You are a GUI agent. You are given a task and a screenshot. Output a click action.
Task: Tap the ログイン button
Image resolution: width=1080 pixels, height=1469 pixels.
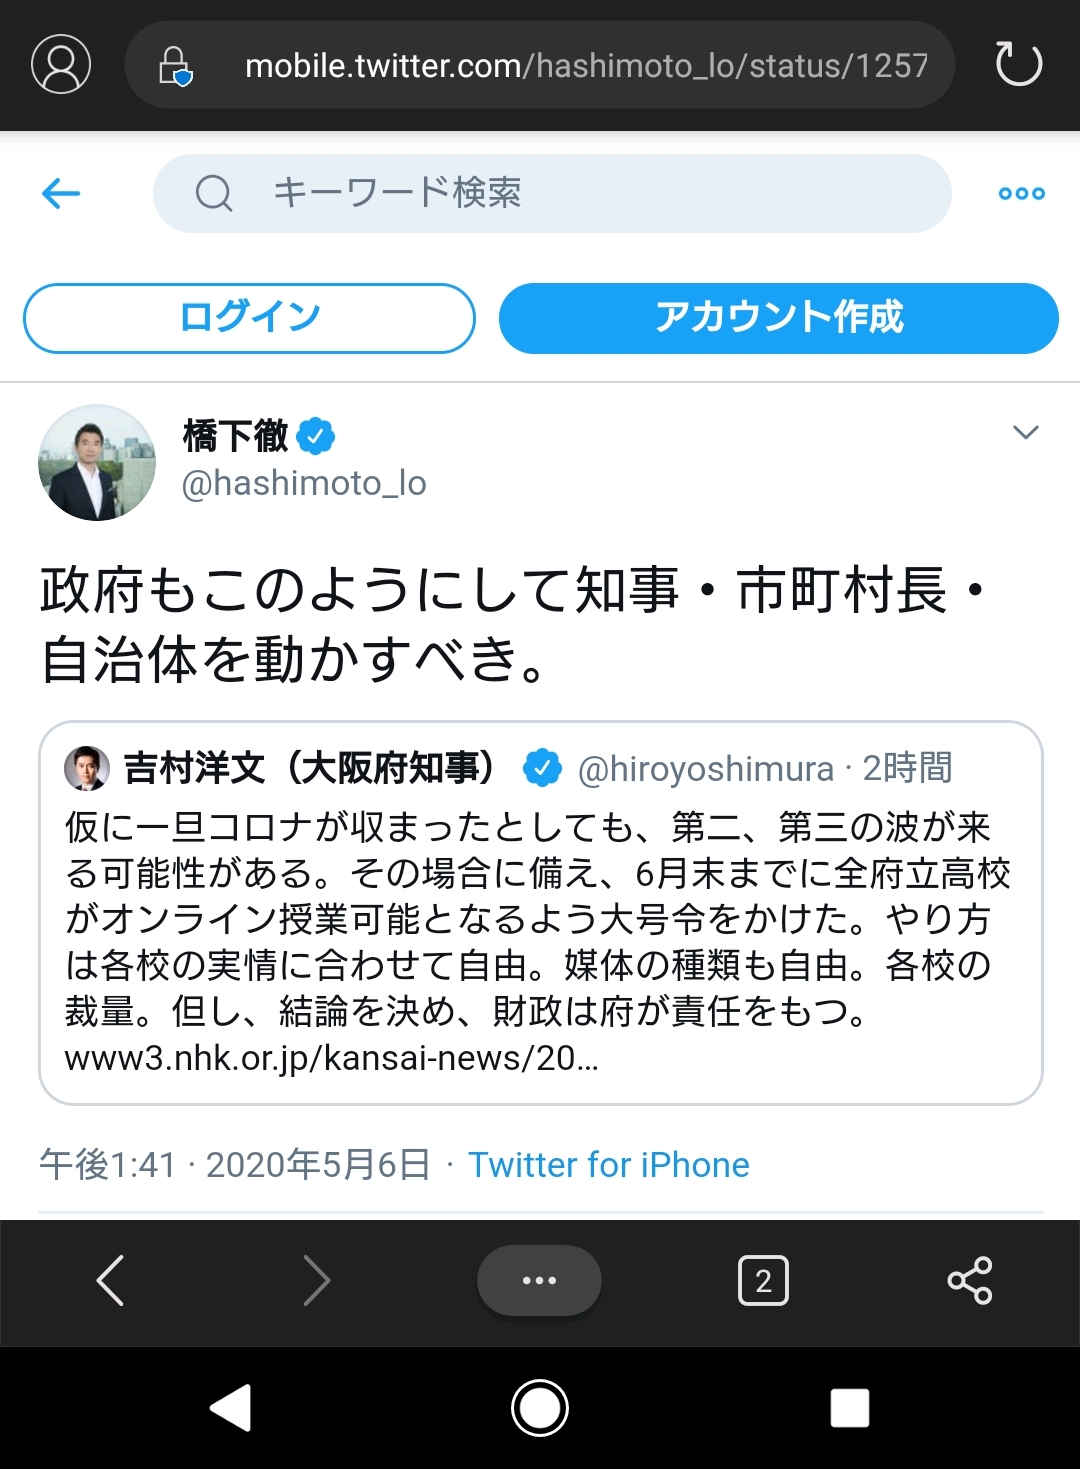point(249,318)
